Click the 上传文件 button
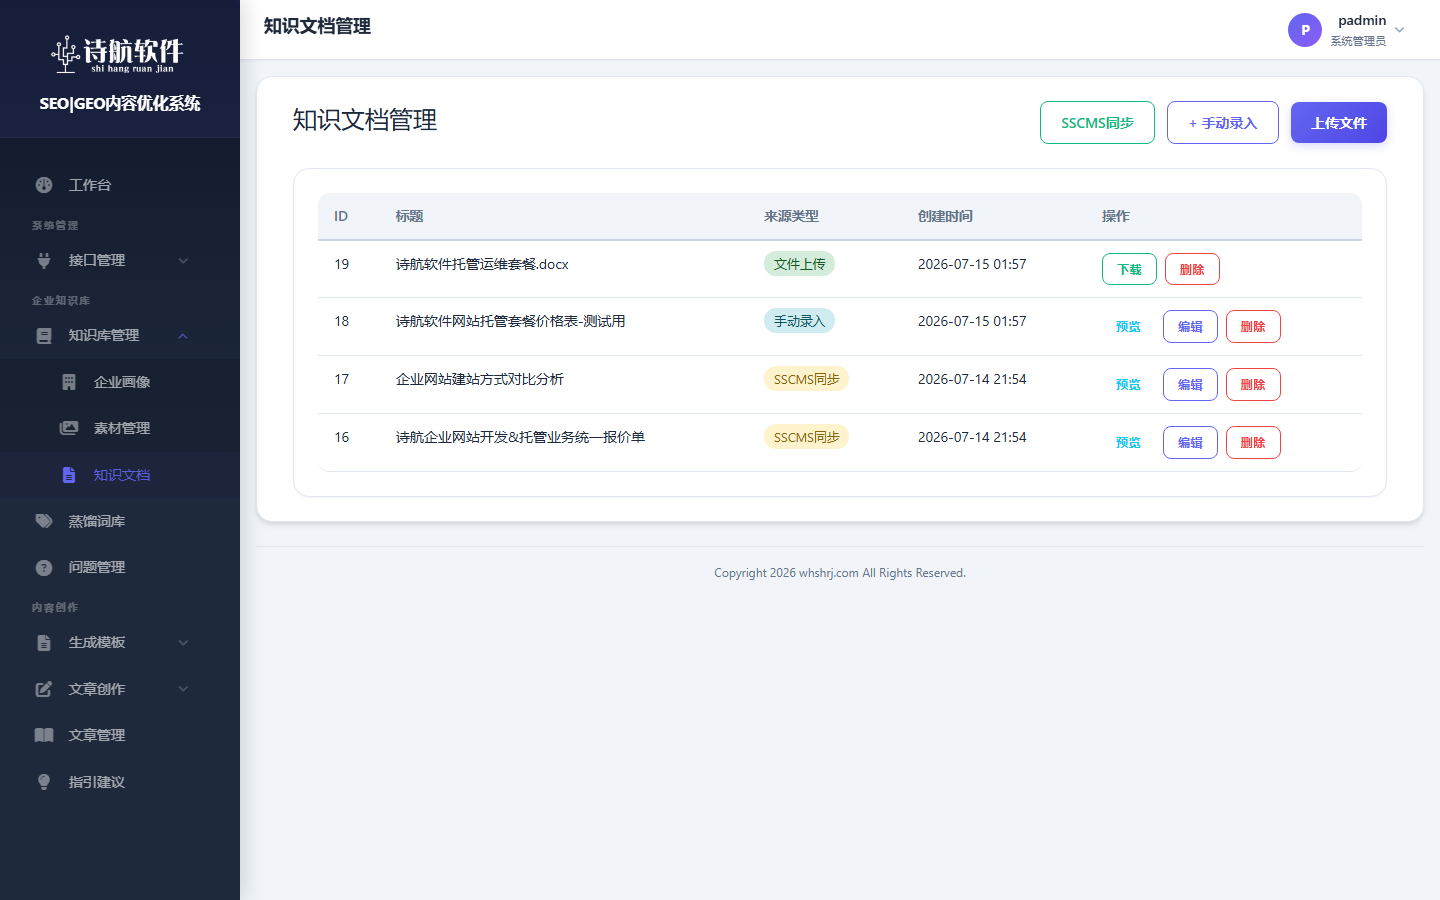The width and height of the screenshot is (1440, 900). pos(1339,122)
